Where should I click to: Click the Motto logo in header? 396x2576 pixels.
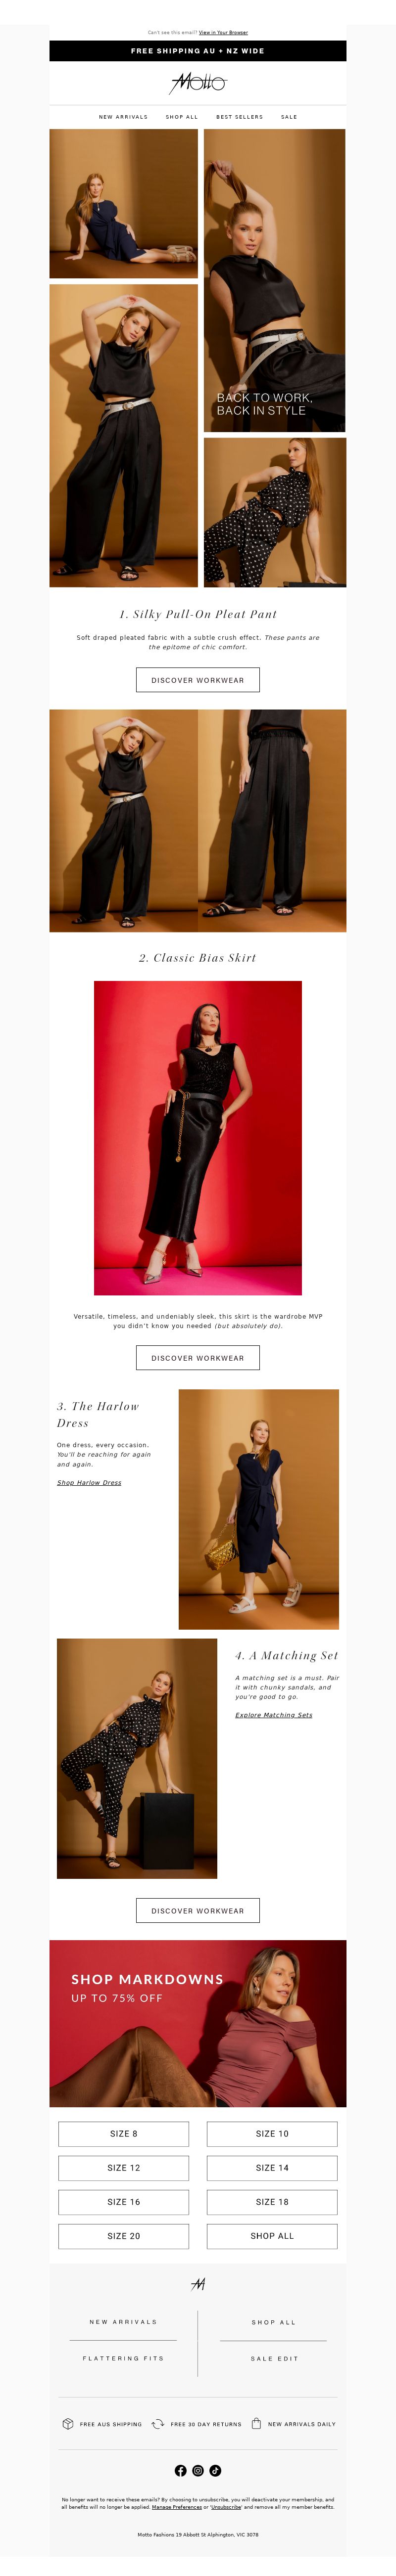(x=198, y=82)
